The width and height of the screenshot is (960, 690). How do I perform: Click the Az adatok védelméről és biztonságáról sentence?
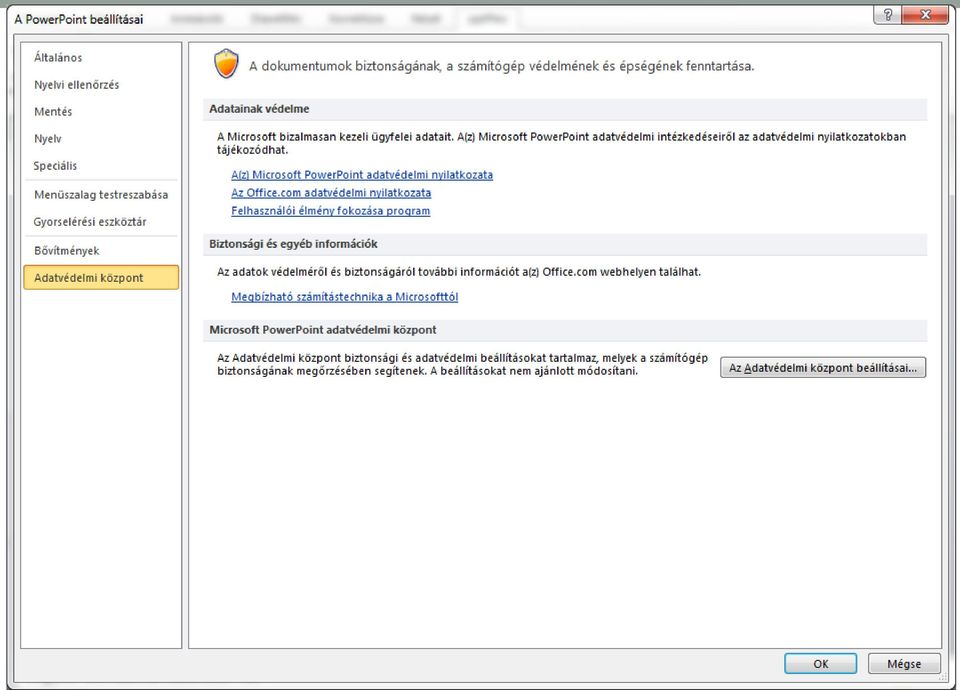tap(459, 272)
